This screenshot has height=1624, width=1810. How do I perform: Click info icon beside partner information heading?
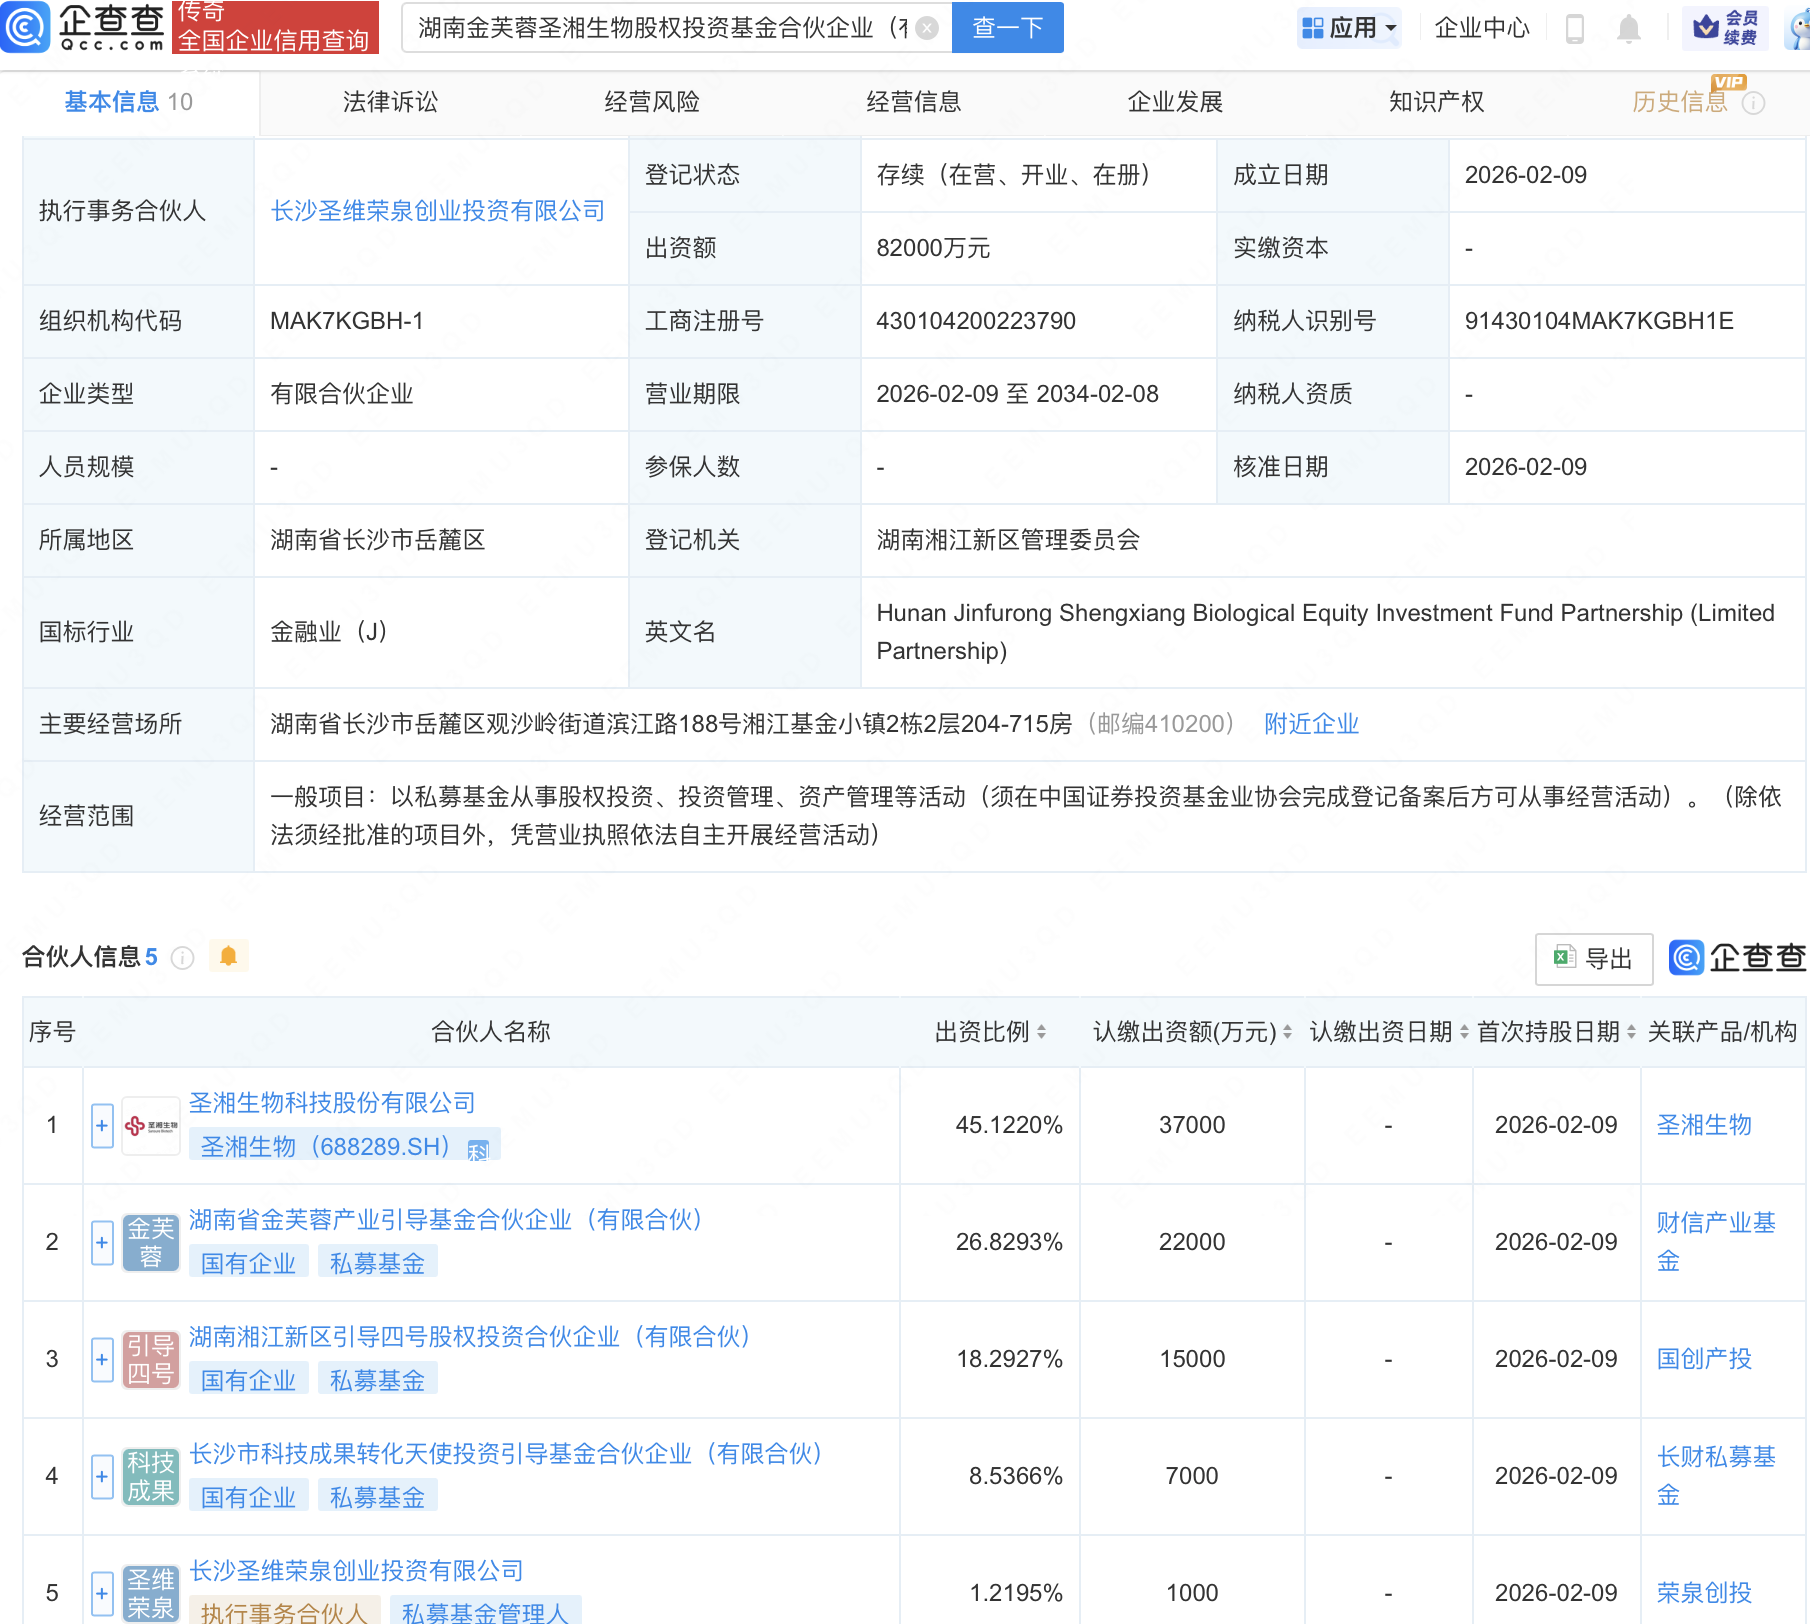[x=182, y=958]
